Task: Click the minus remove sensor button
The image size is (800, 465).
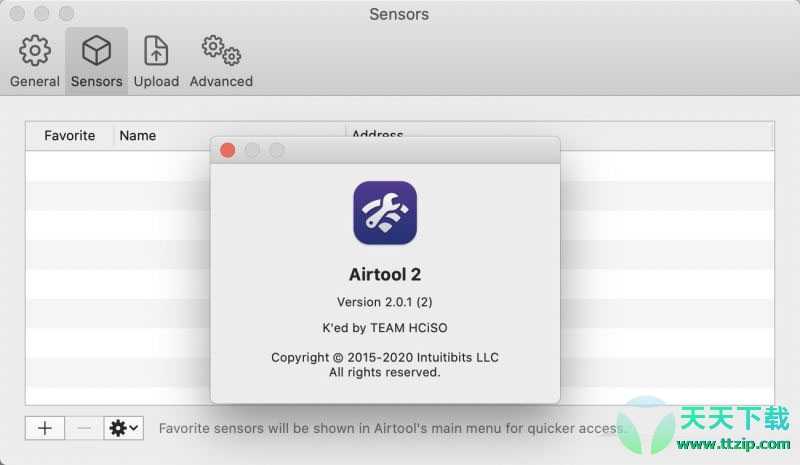Action: (84, 428)
